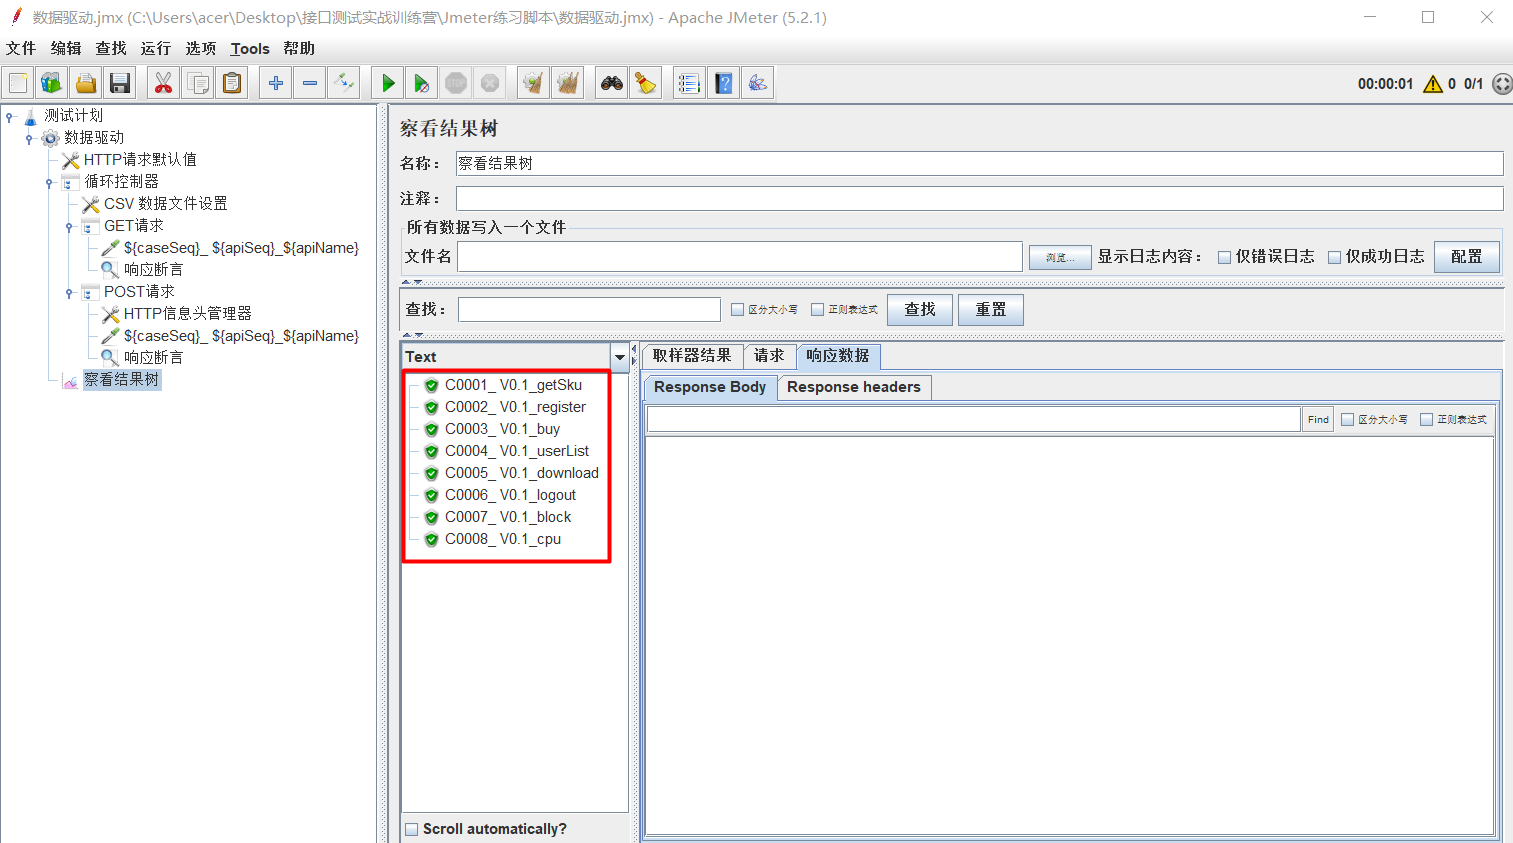Screen dimensions: 1513x843
Task: Select HTTP信息头管理器 in tree
Action: tap(187, 314)
